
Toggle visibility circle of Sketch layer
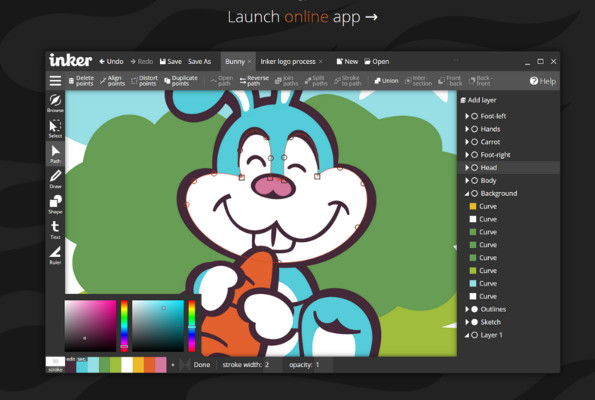474,322
